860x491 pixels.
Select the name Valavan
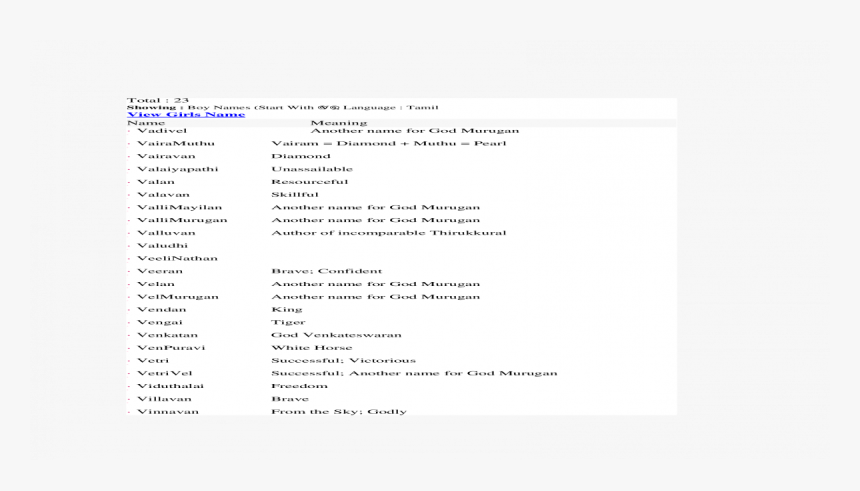point(163,194)
